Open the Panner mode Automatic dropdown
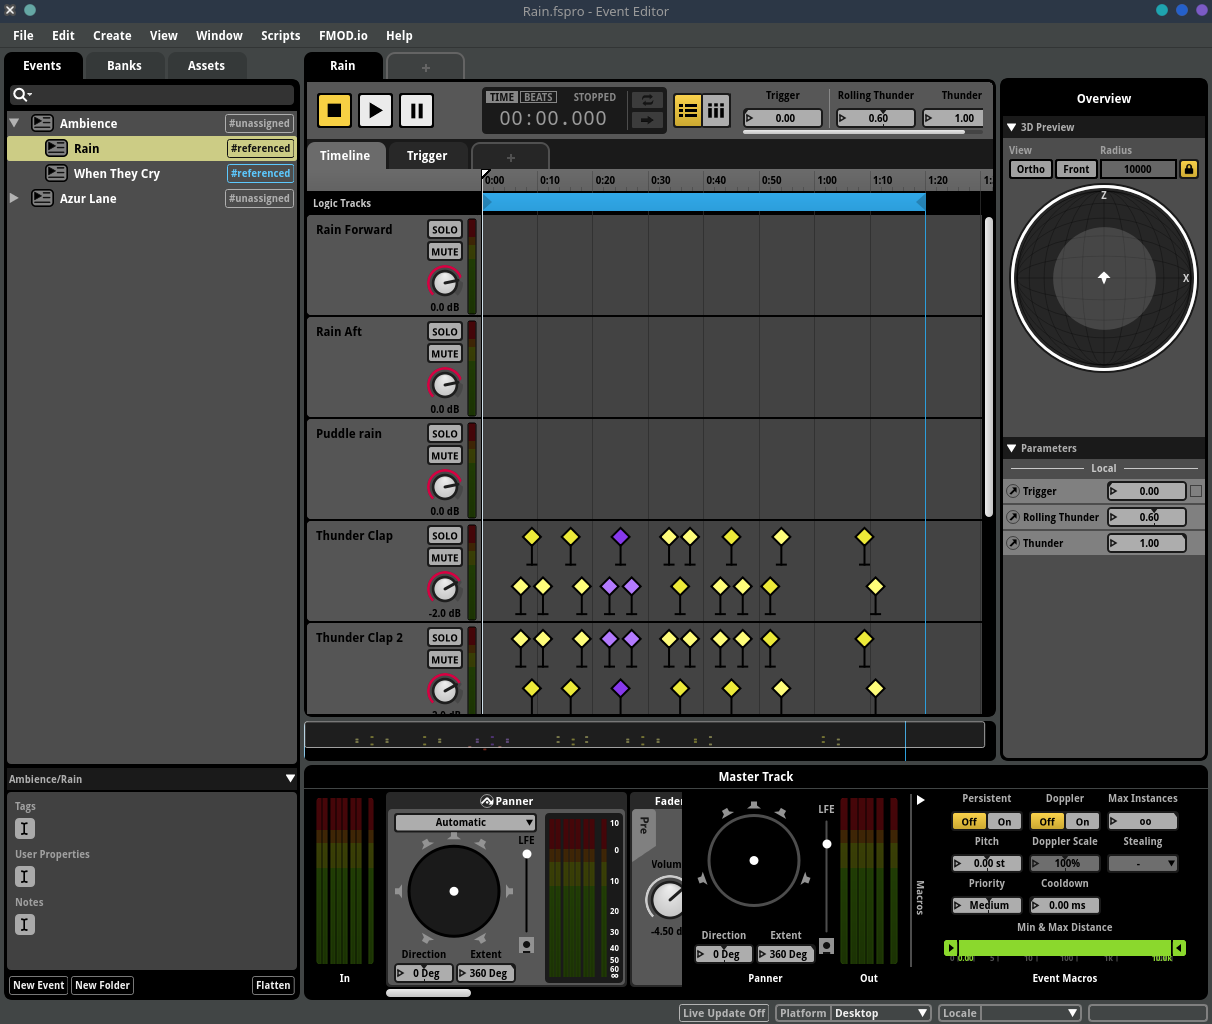1212x1024 pixels. point(465,823)
